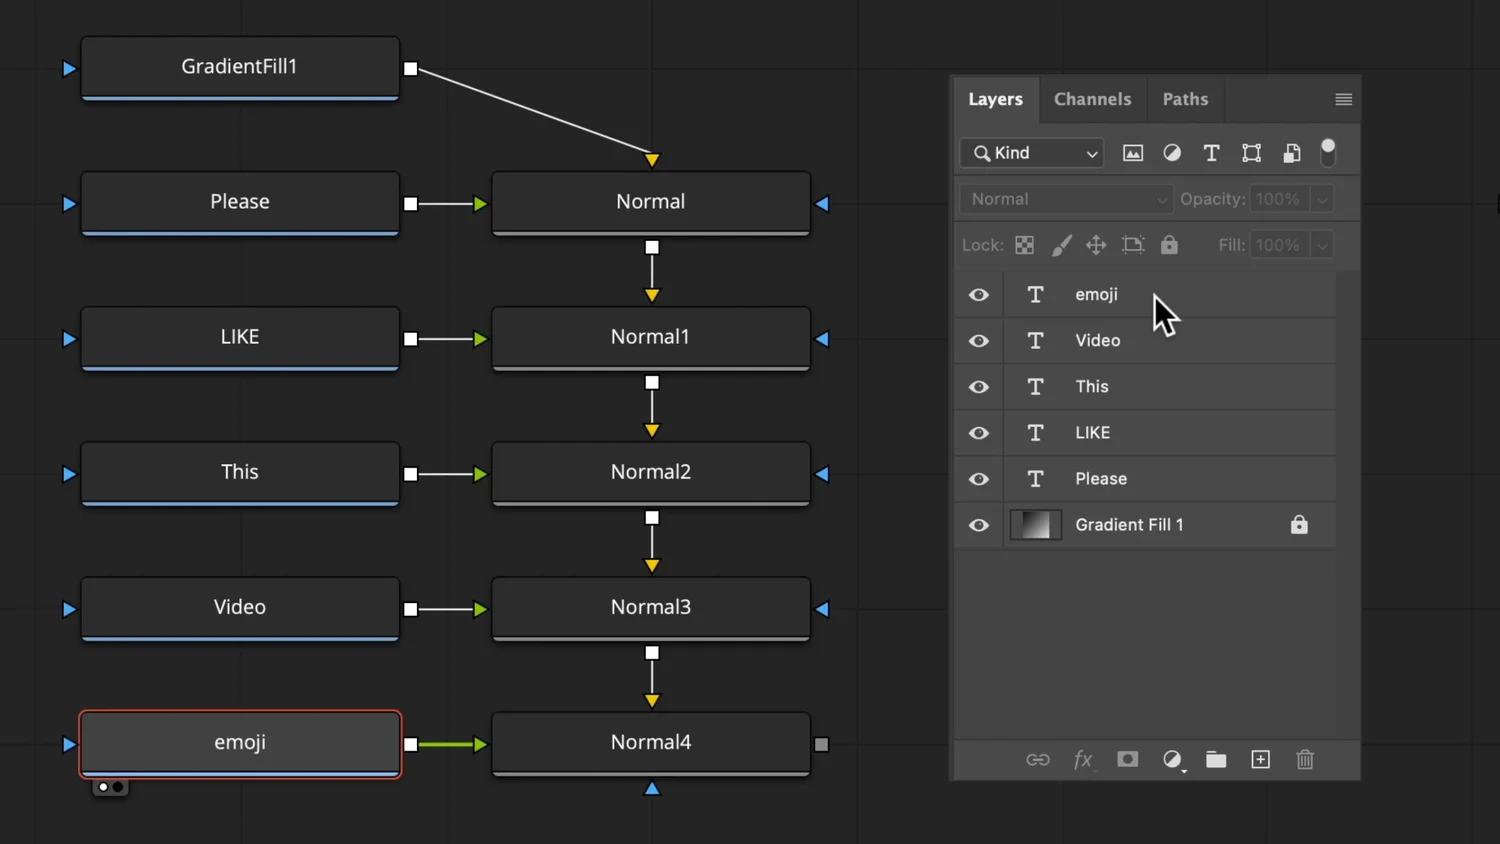
Task: Open the Link layers icon
Action: click(1038, 760)
